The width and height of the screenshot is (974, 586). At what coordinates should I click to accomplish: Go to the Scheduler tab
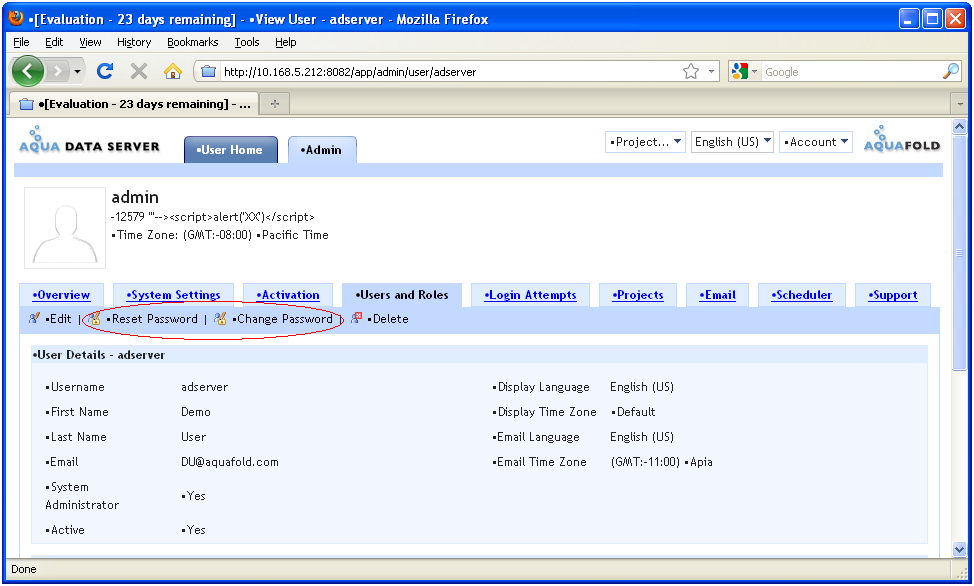tap(801, 295)
